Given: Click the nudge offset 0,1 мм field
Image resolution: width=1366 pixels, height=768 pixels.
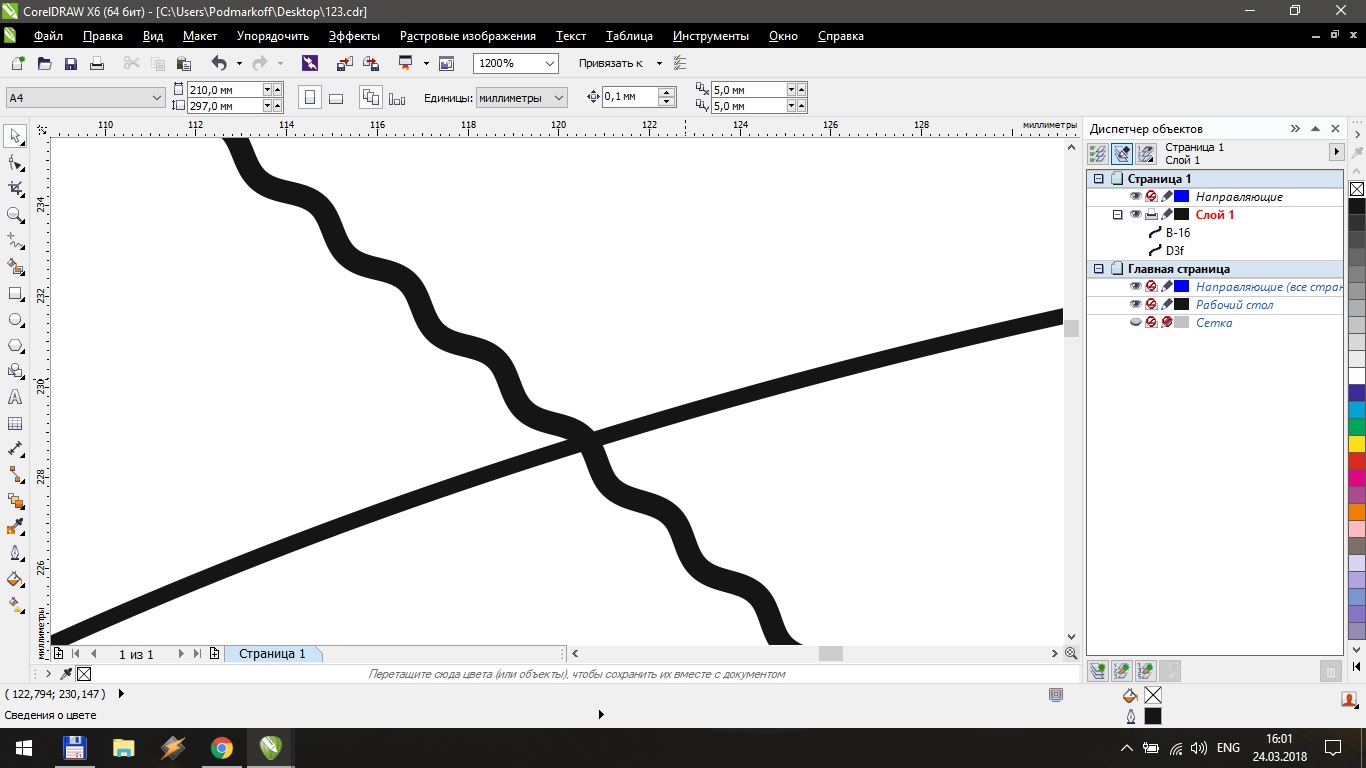Looking at the screenshot, I should point(630,97).
